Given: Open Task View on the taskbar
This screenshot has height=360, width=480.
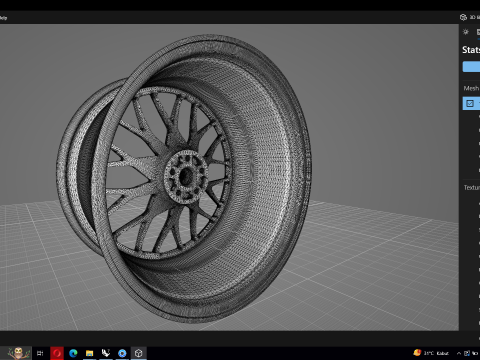Looking at the screenshot, I should click(x=40, y=353).
